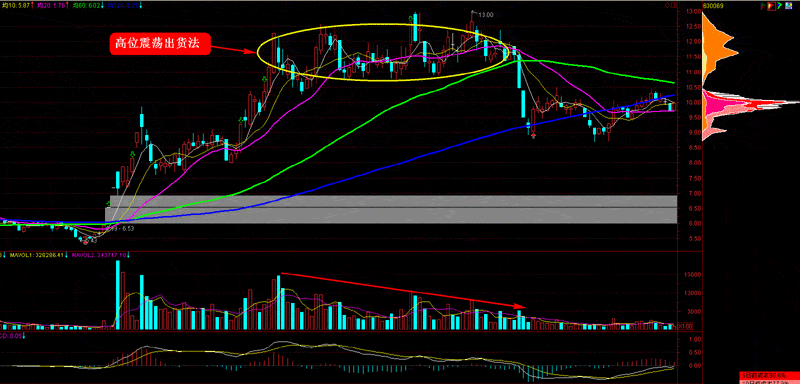Viewport: 800px width, 384px height.
Task: Click the red cost label at bottom right
Action: point(770,375)
